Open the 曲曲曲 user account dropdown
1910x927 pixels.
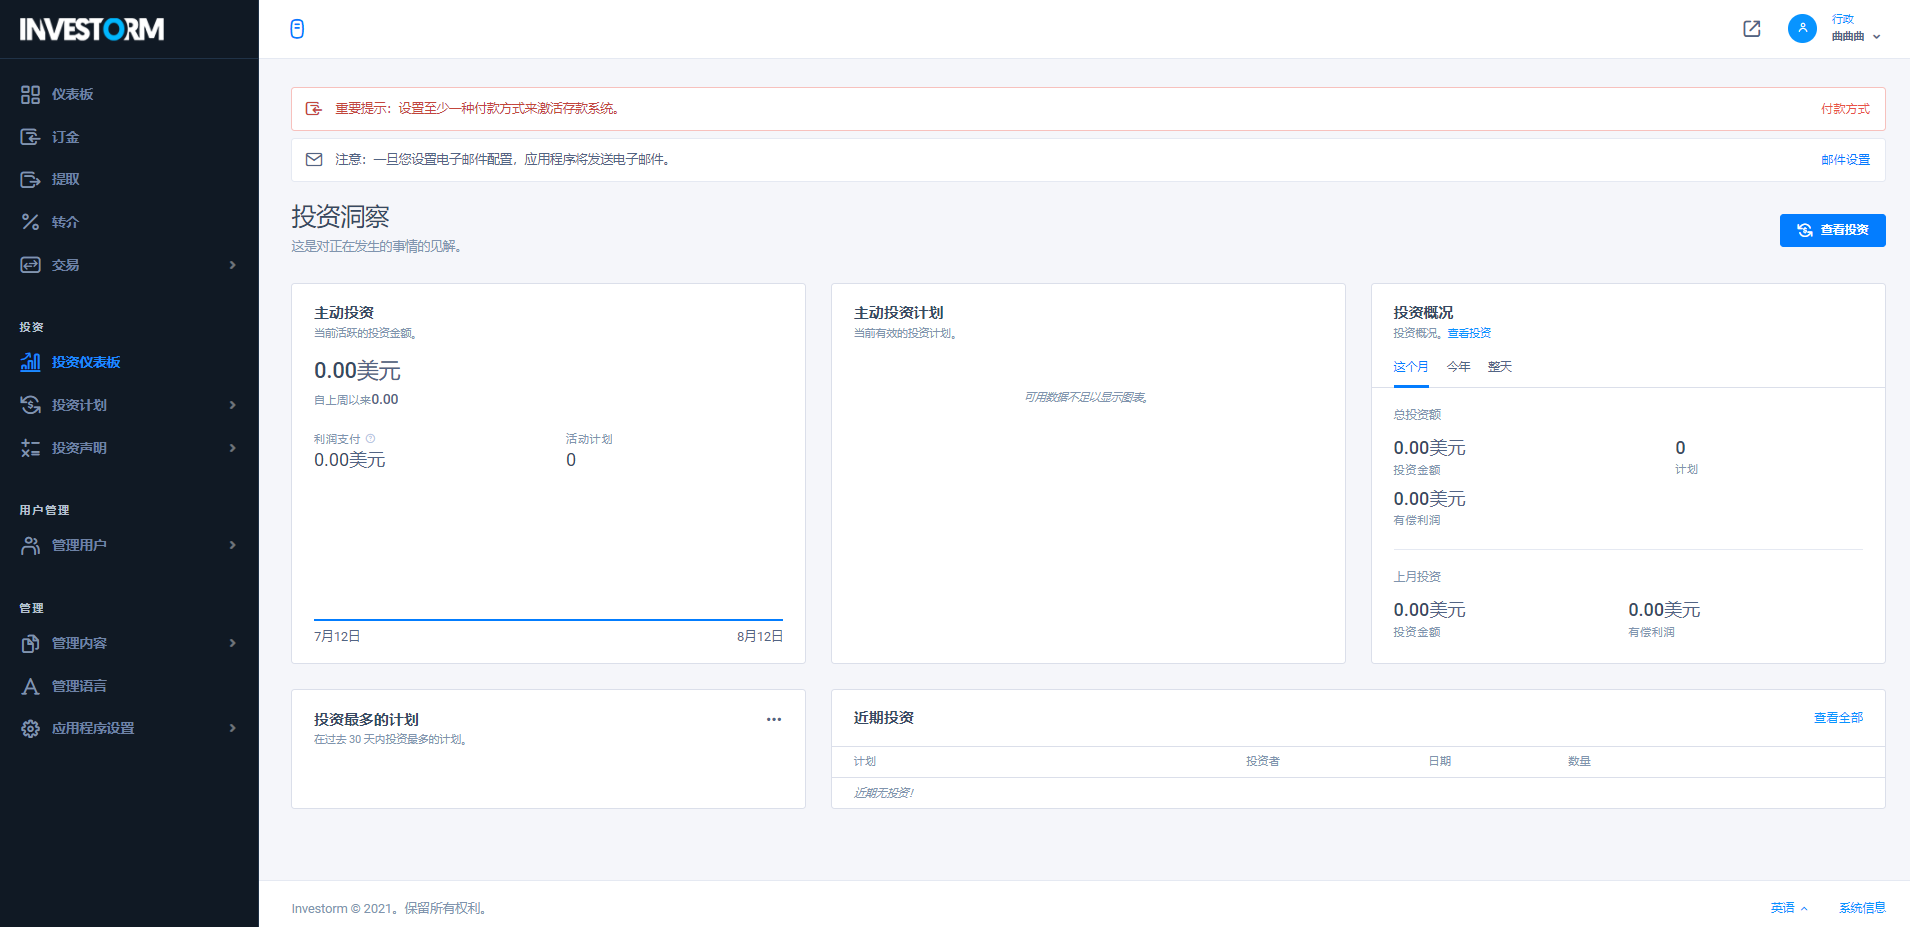tap(1855, 36)
